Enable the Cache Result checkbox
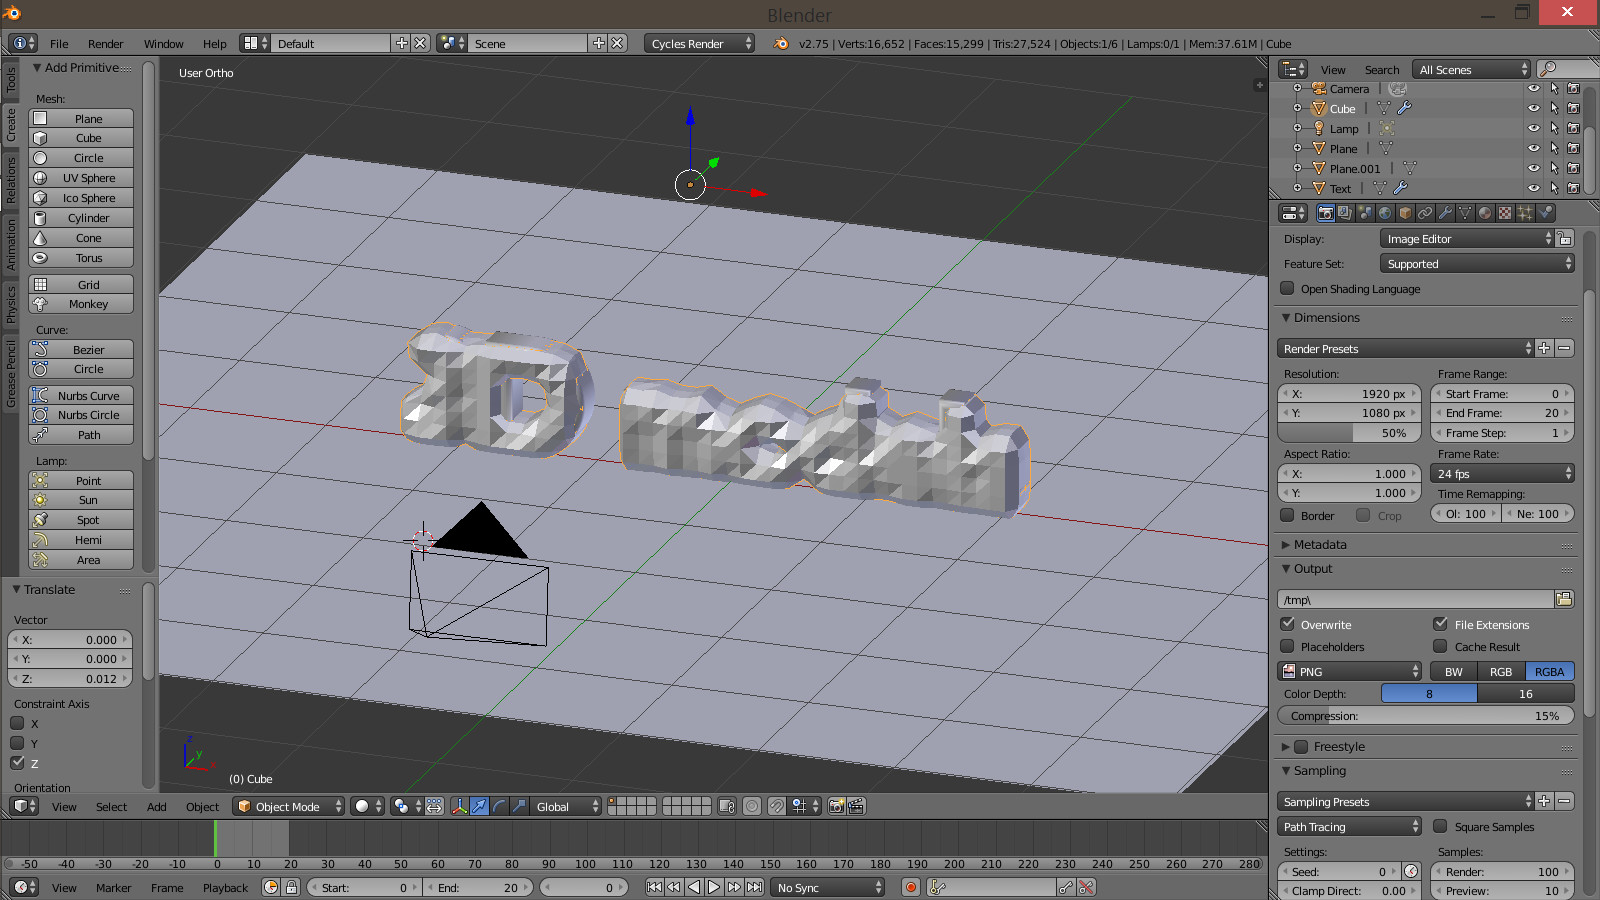This screenshot has height=900, width=1600. [1440, 646]
